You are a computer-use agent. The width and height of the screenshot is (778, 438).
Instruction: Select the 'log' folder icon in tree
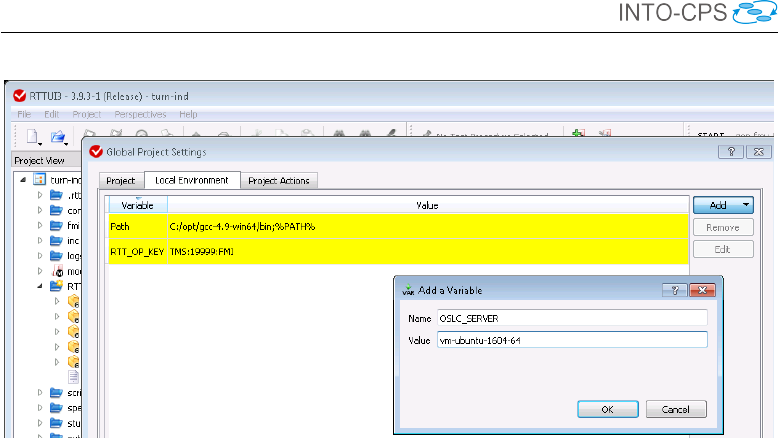[x=57, y=255]
